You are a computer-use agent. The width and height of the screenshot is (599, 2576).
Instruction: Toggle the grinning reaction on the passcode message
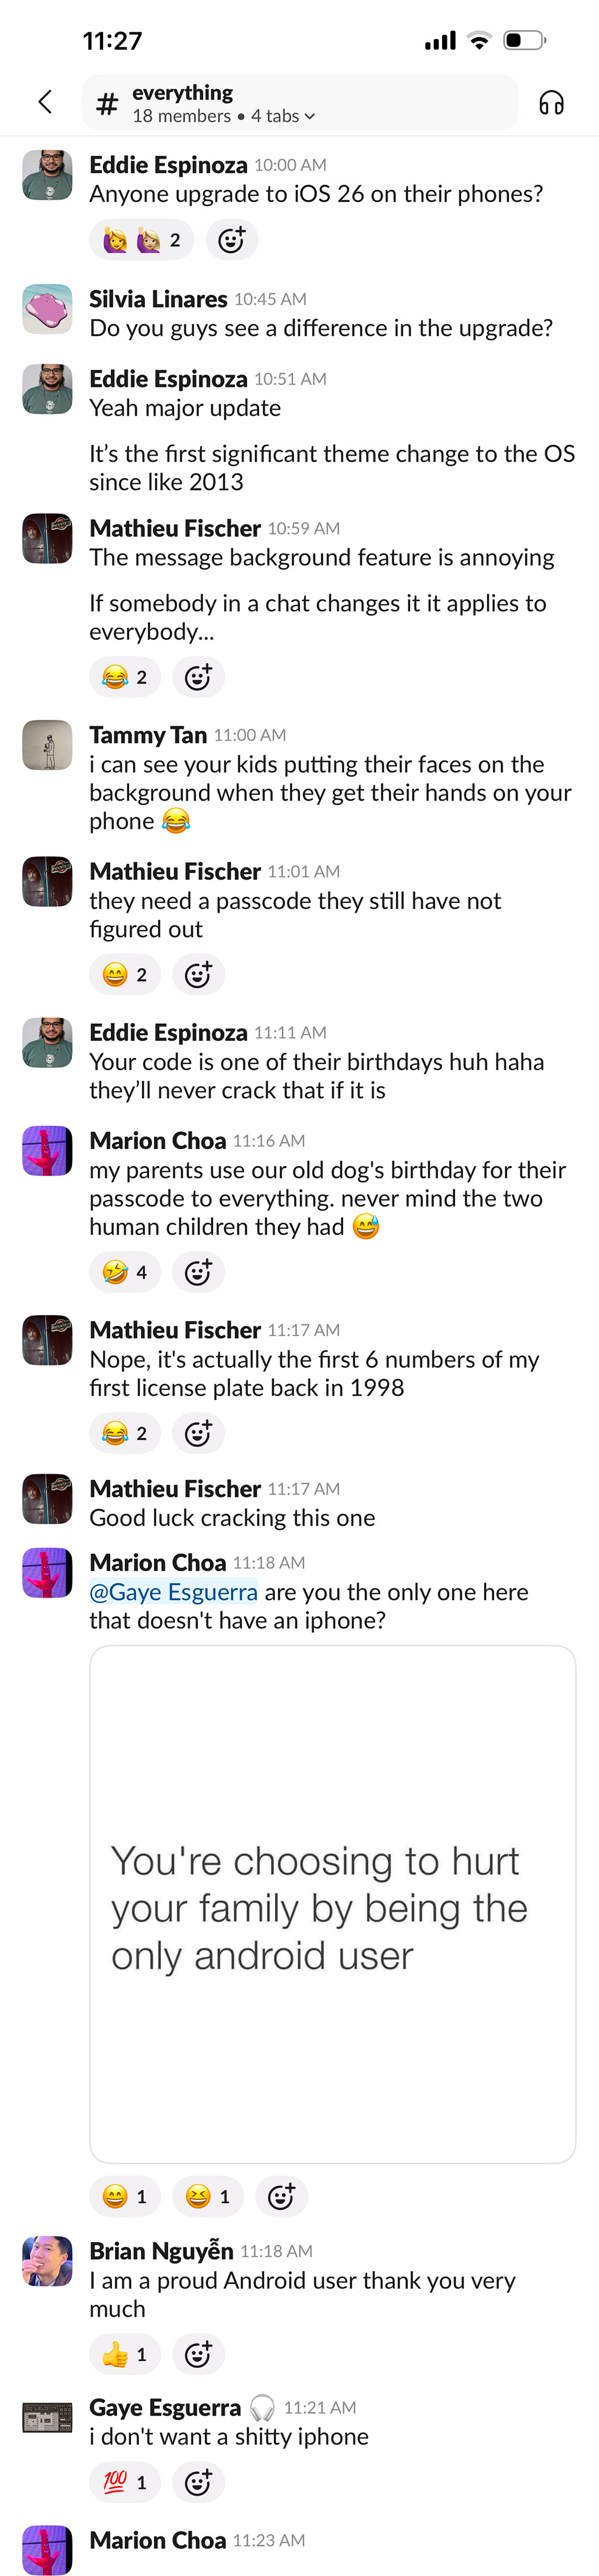click(125, 974)
